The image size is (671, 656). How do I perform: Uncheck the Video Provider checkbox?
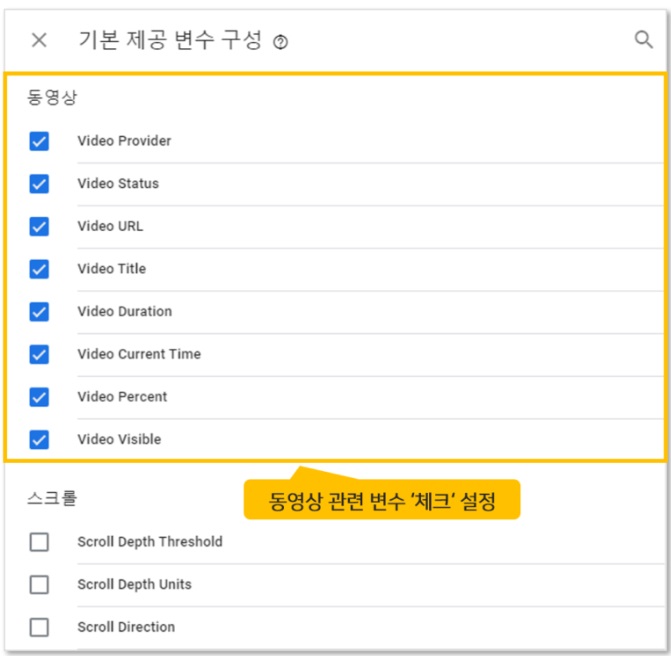coord(39,141)
